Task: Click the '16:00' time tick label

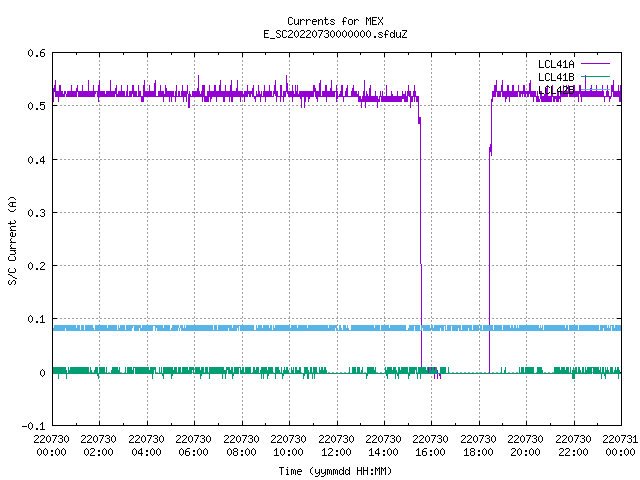Action: point(431,452)
